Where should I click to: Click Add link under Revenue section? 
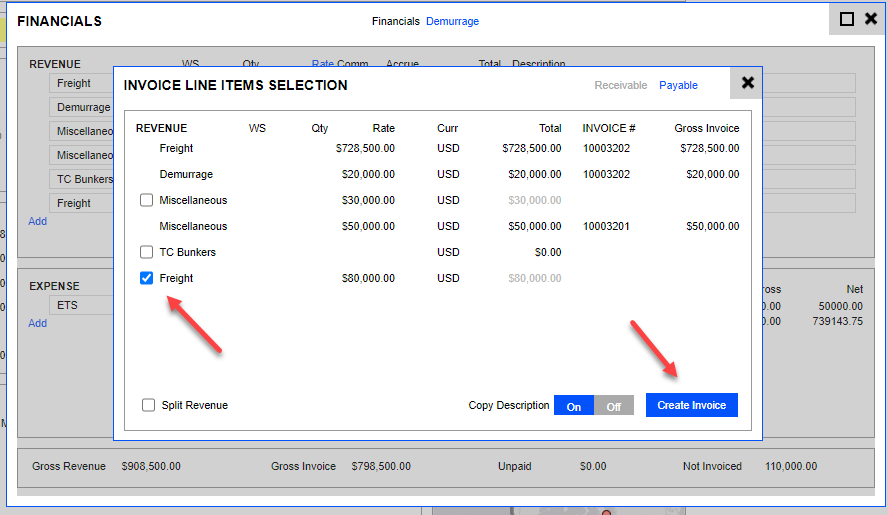tap(37, 221)
